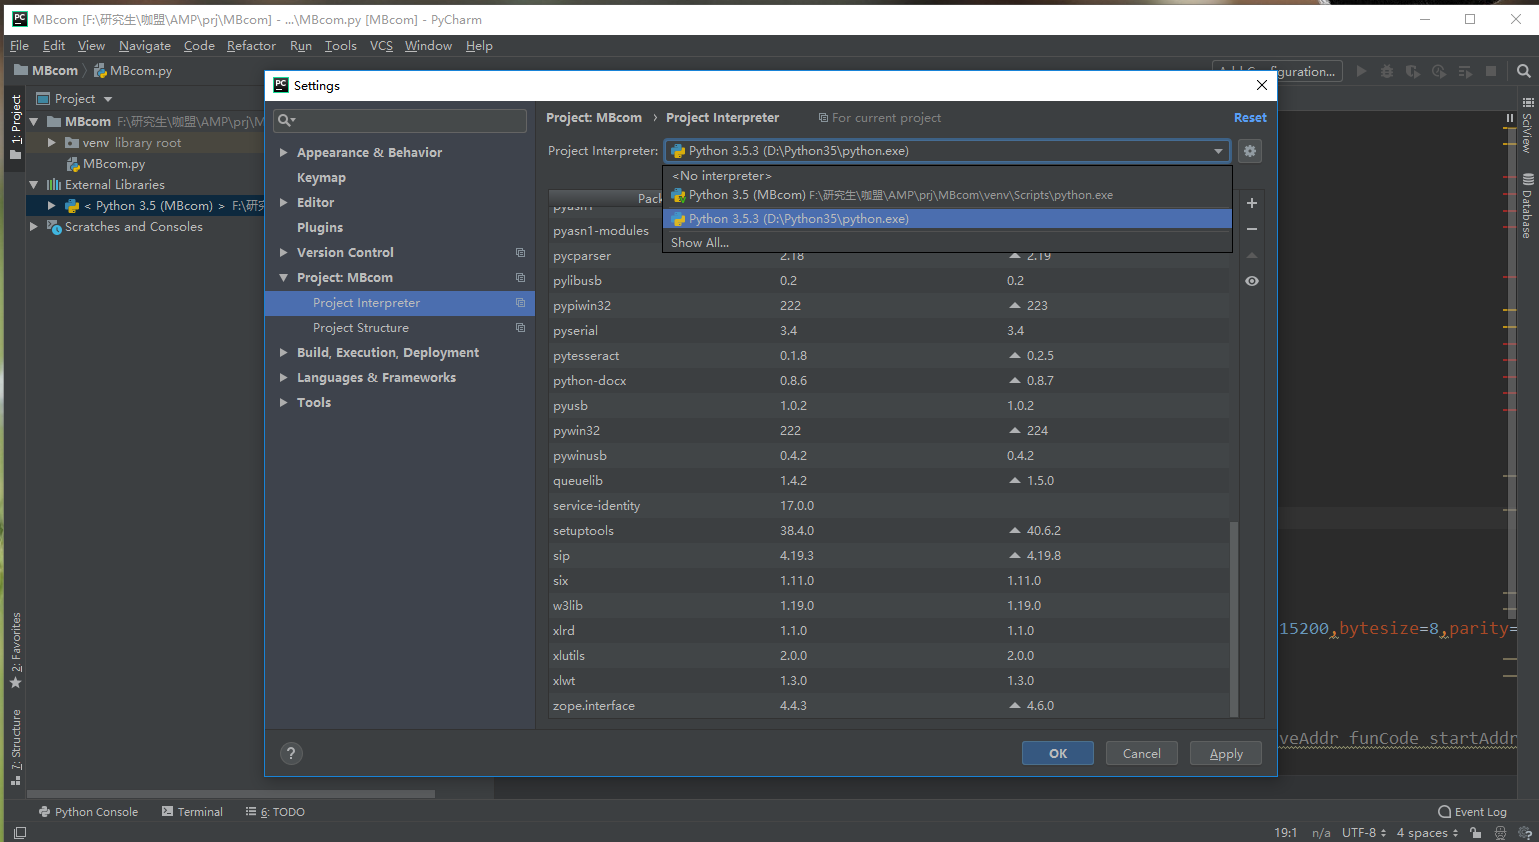Click the minus icon to uninstall a package
This screenshot has height=842, width=1539.
[1252, 229]
